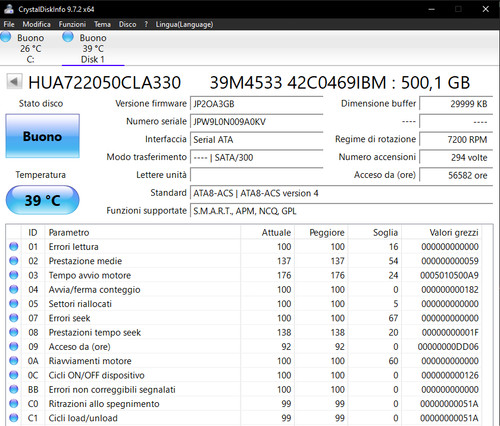
Task: Click the Standard ATA8-ACS field
Action: pos(341,193)
